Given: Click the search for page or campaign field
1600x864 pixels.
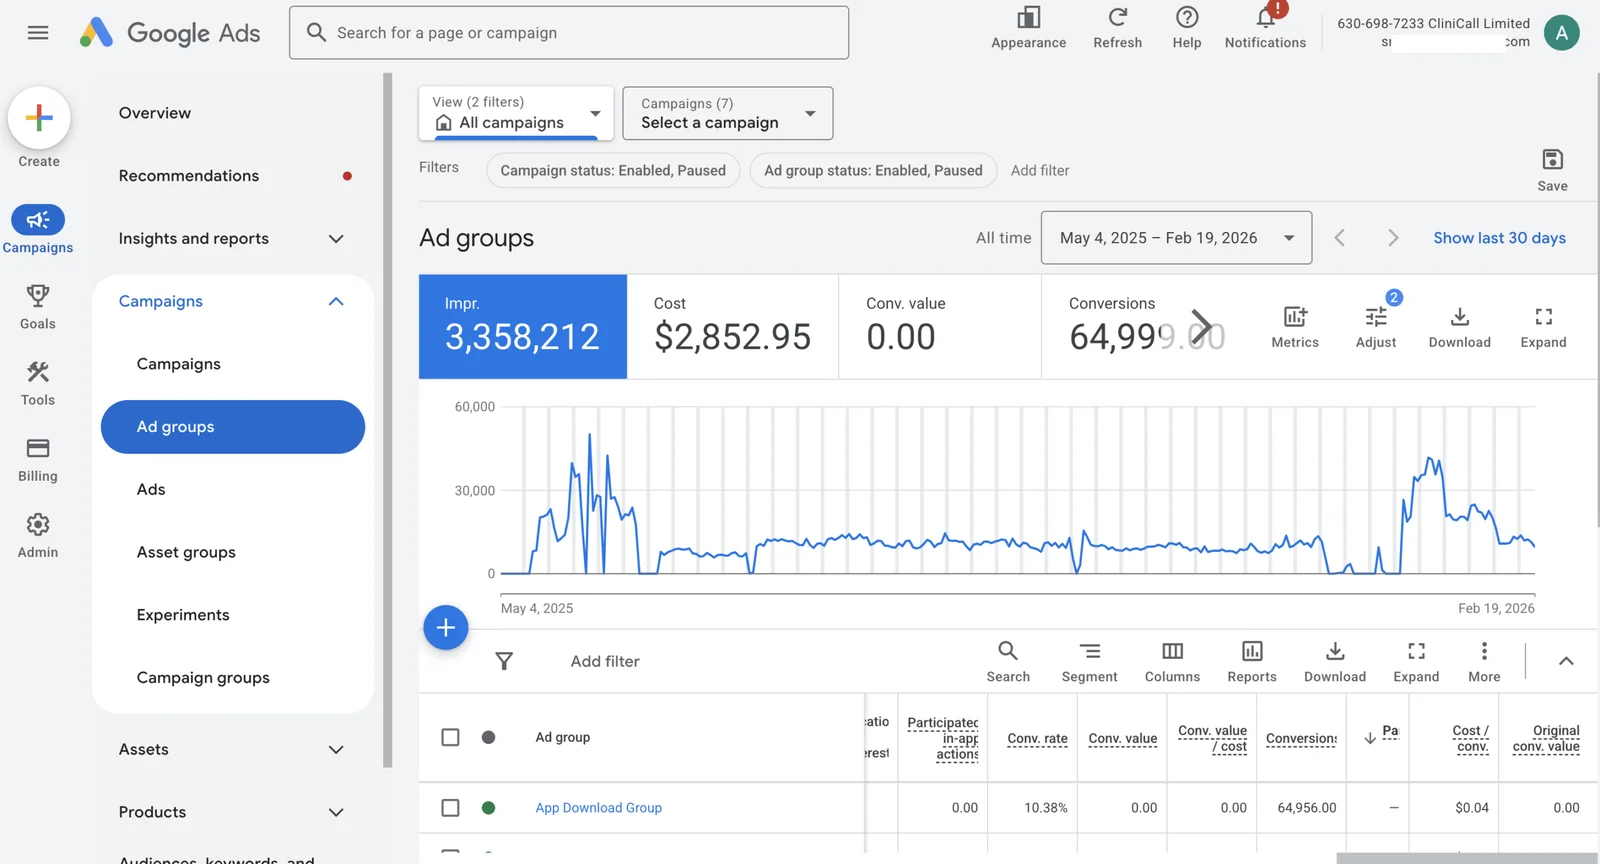Looking at the screenshot, I should point(570,33).
